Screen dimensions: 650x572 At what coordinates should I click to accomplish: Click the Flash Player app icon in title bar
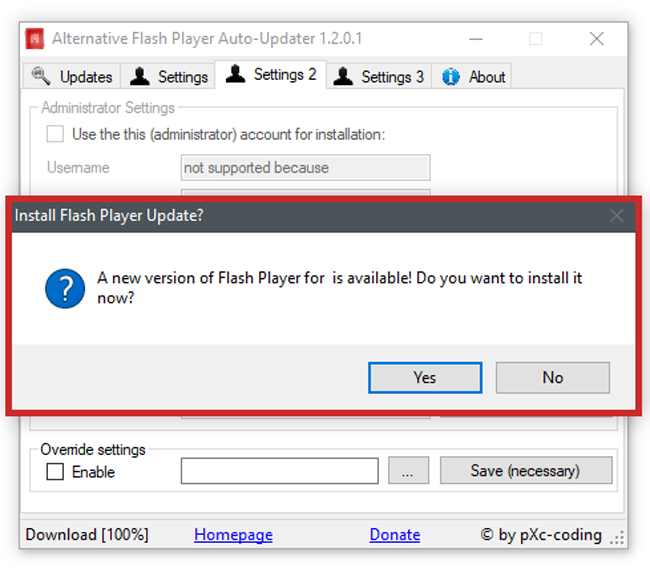click(x=35, y=39)
